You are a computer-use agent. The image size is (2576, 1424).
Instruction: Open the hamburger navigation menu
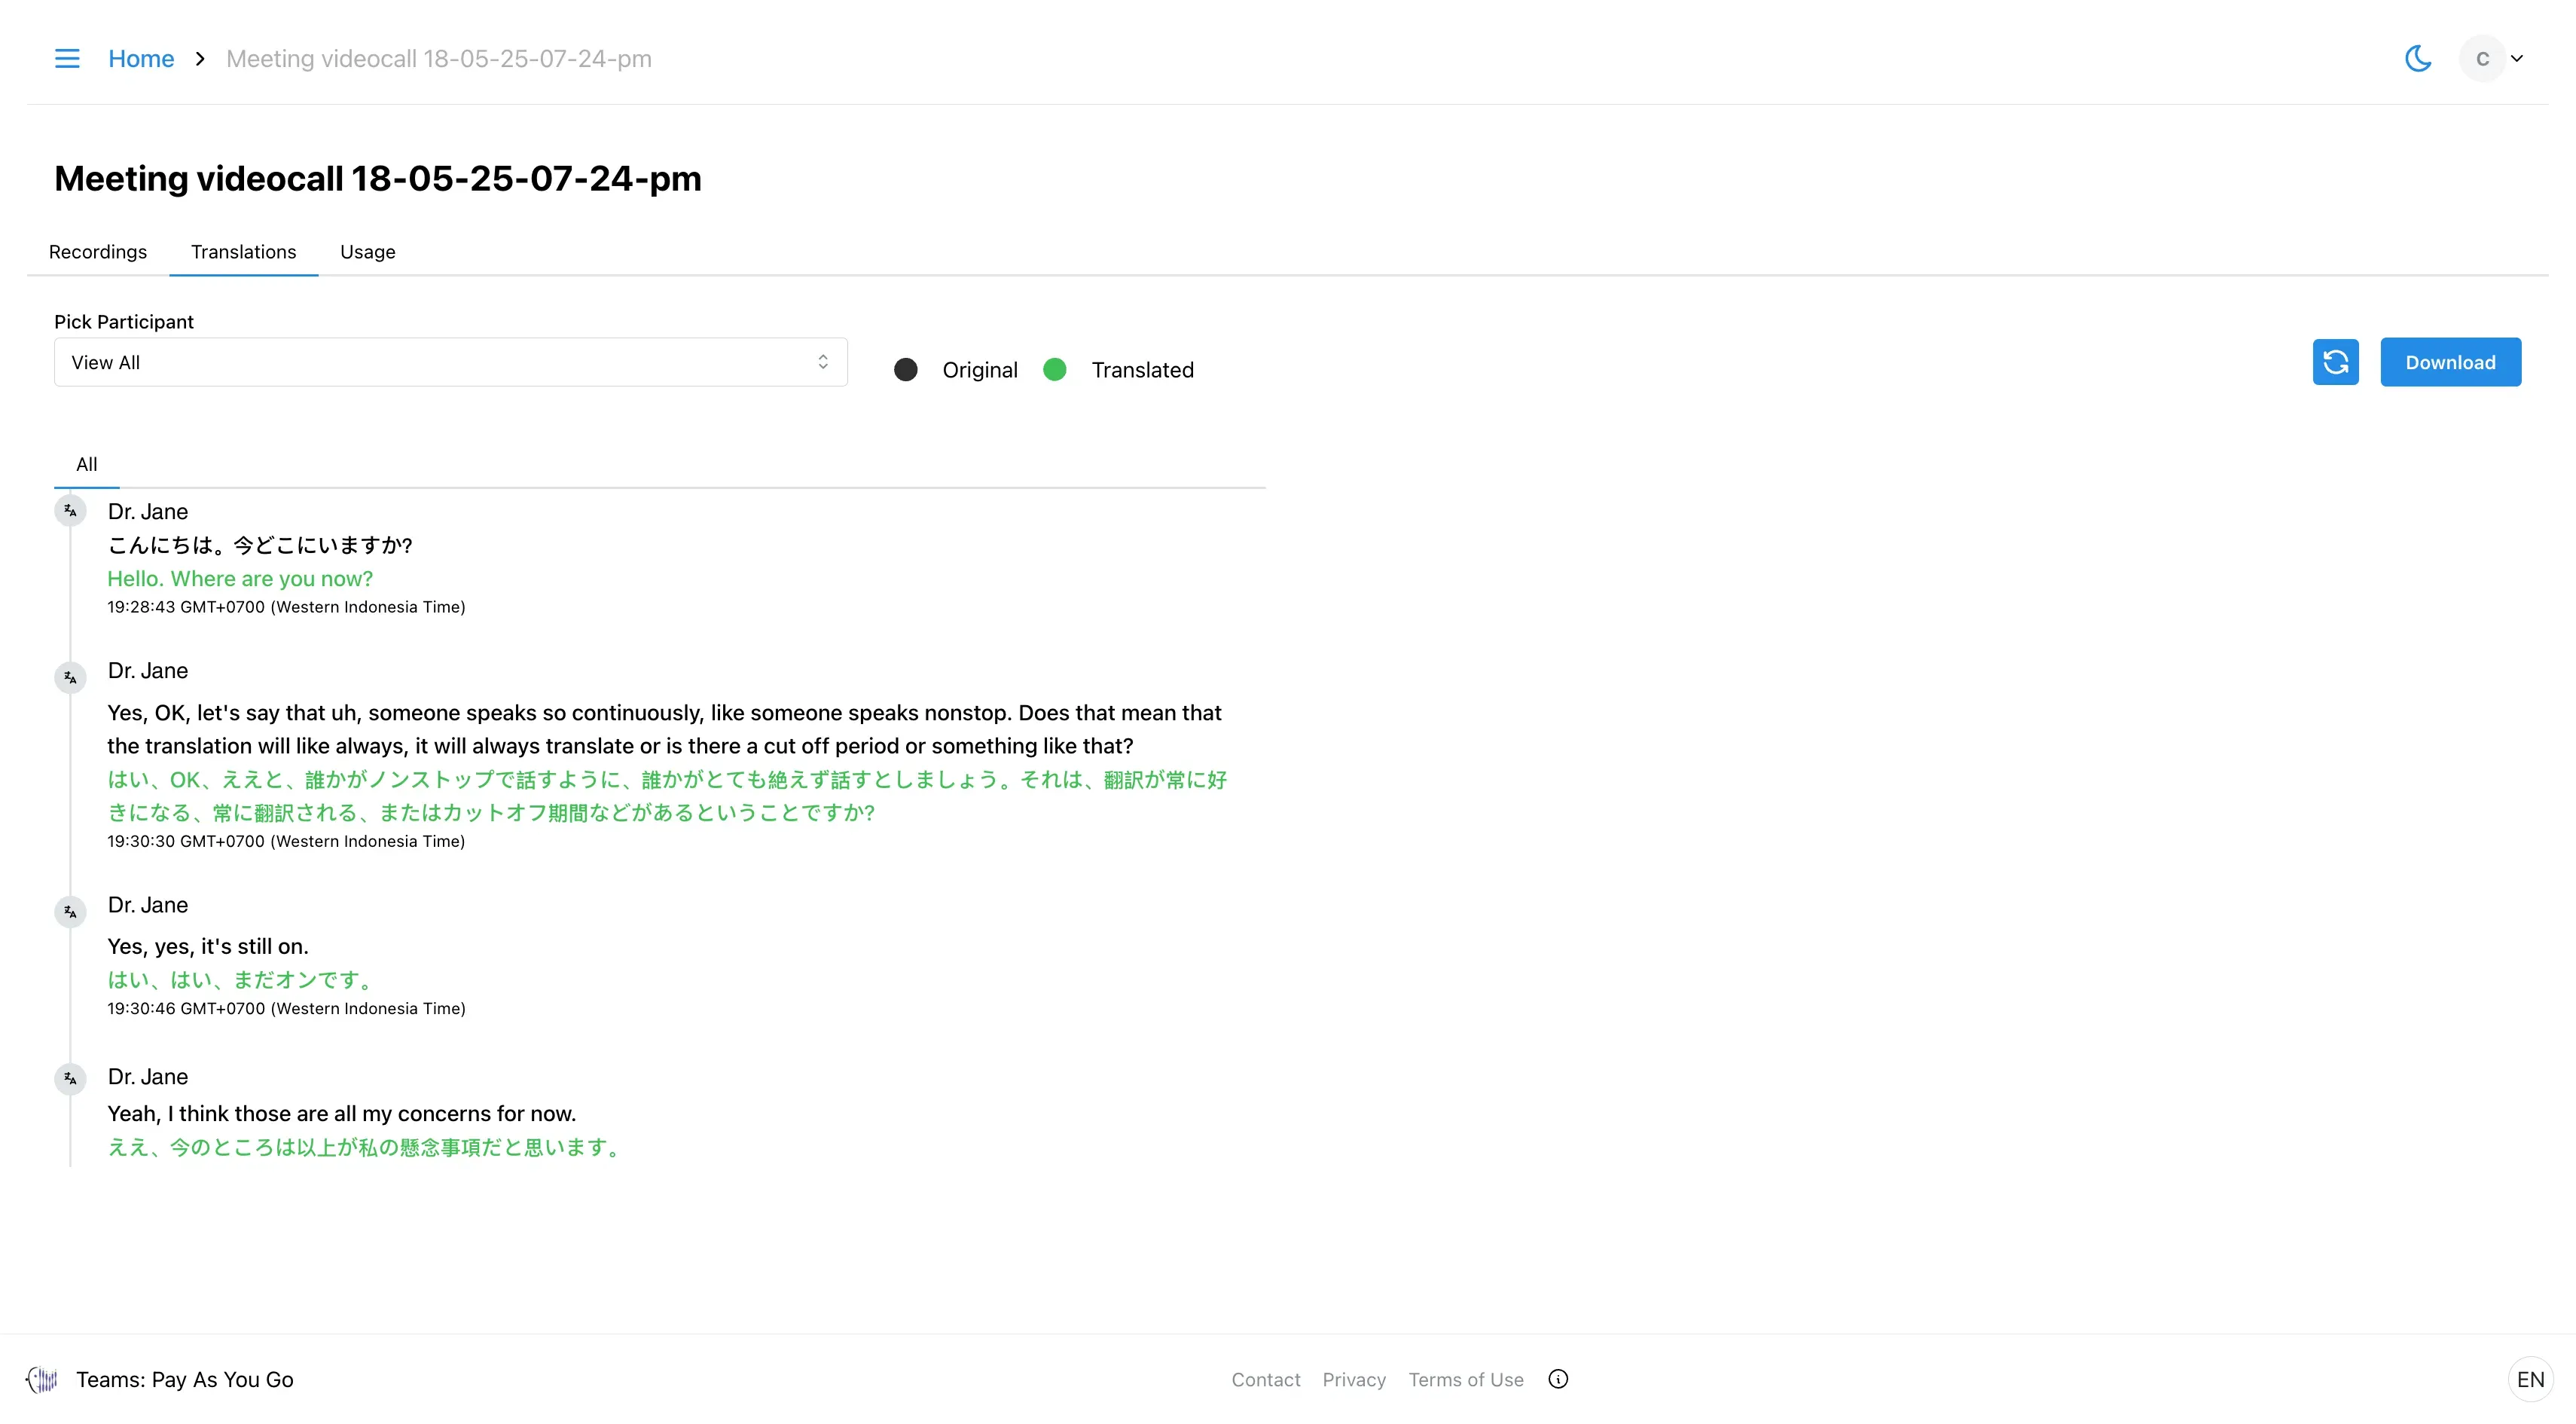[67, 59]
